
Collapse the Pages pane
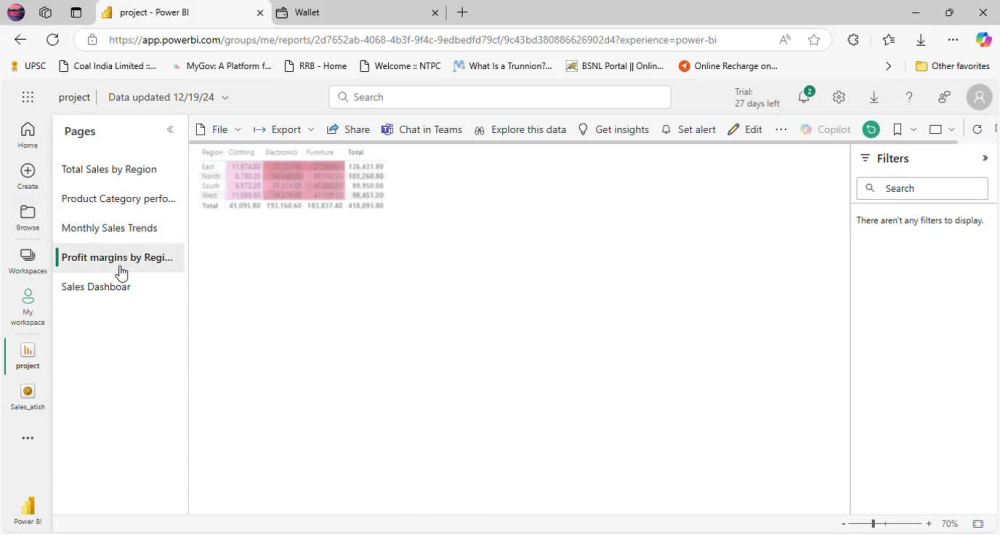170,129
